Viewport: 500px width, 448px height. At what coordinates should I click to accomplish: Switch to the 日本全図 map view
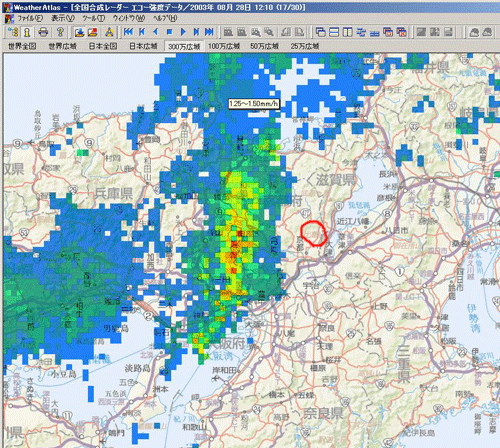103,46
